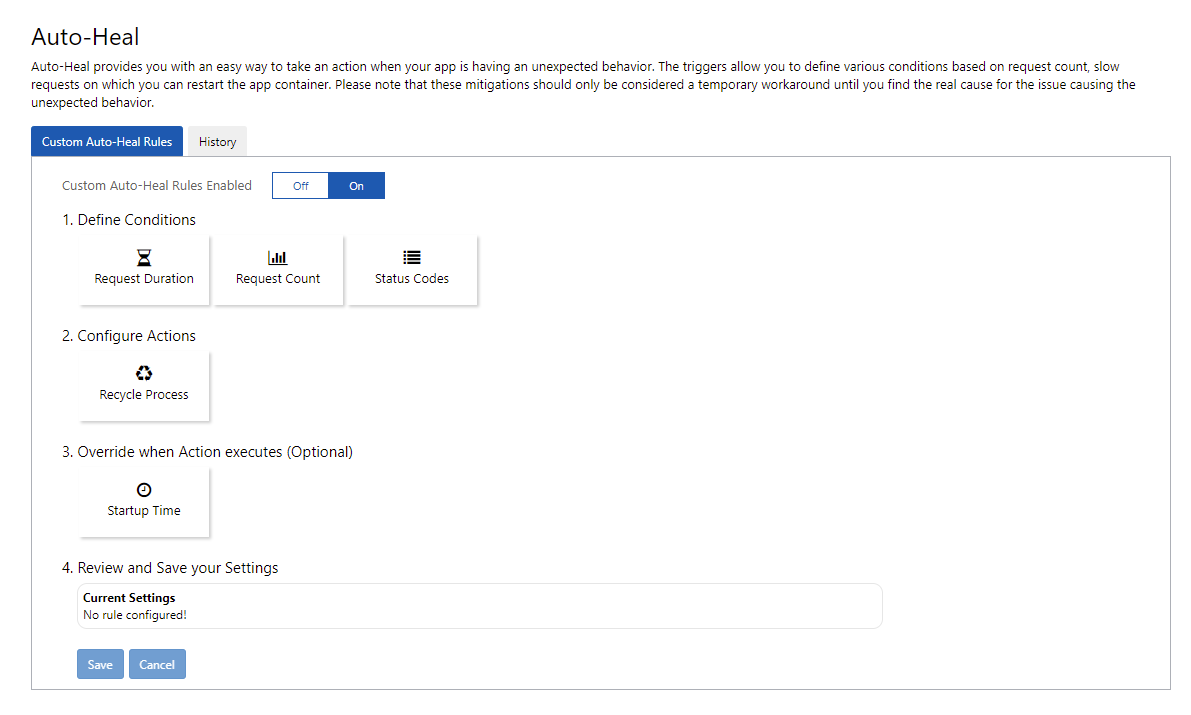
Task: Click the Cancel button
Action: coord(157,665)
